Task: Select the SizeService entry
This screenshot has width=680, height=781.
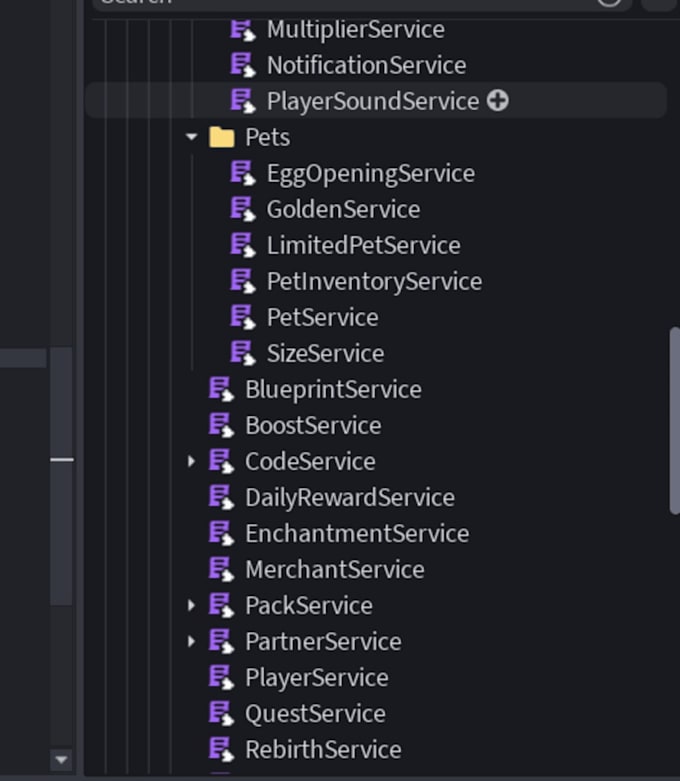Action: click(x=325, y=353)
